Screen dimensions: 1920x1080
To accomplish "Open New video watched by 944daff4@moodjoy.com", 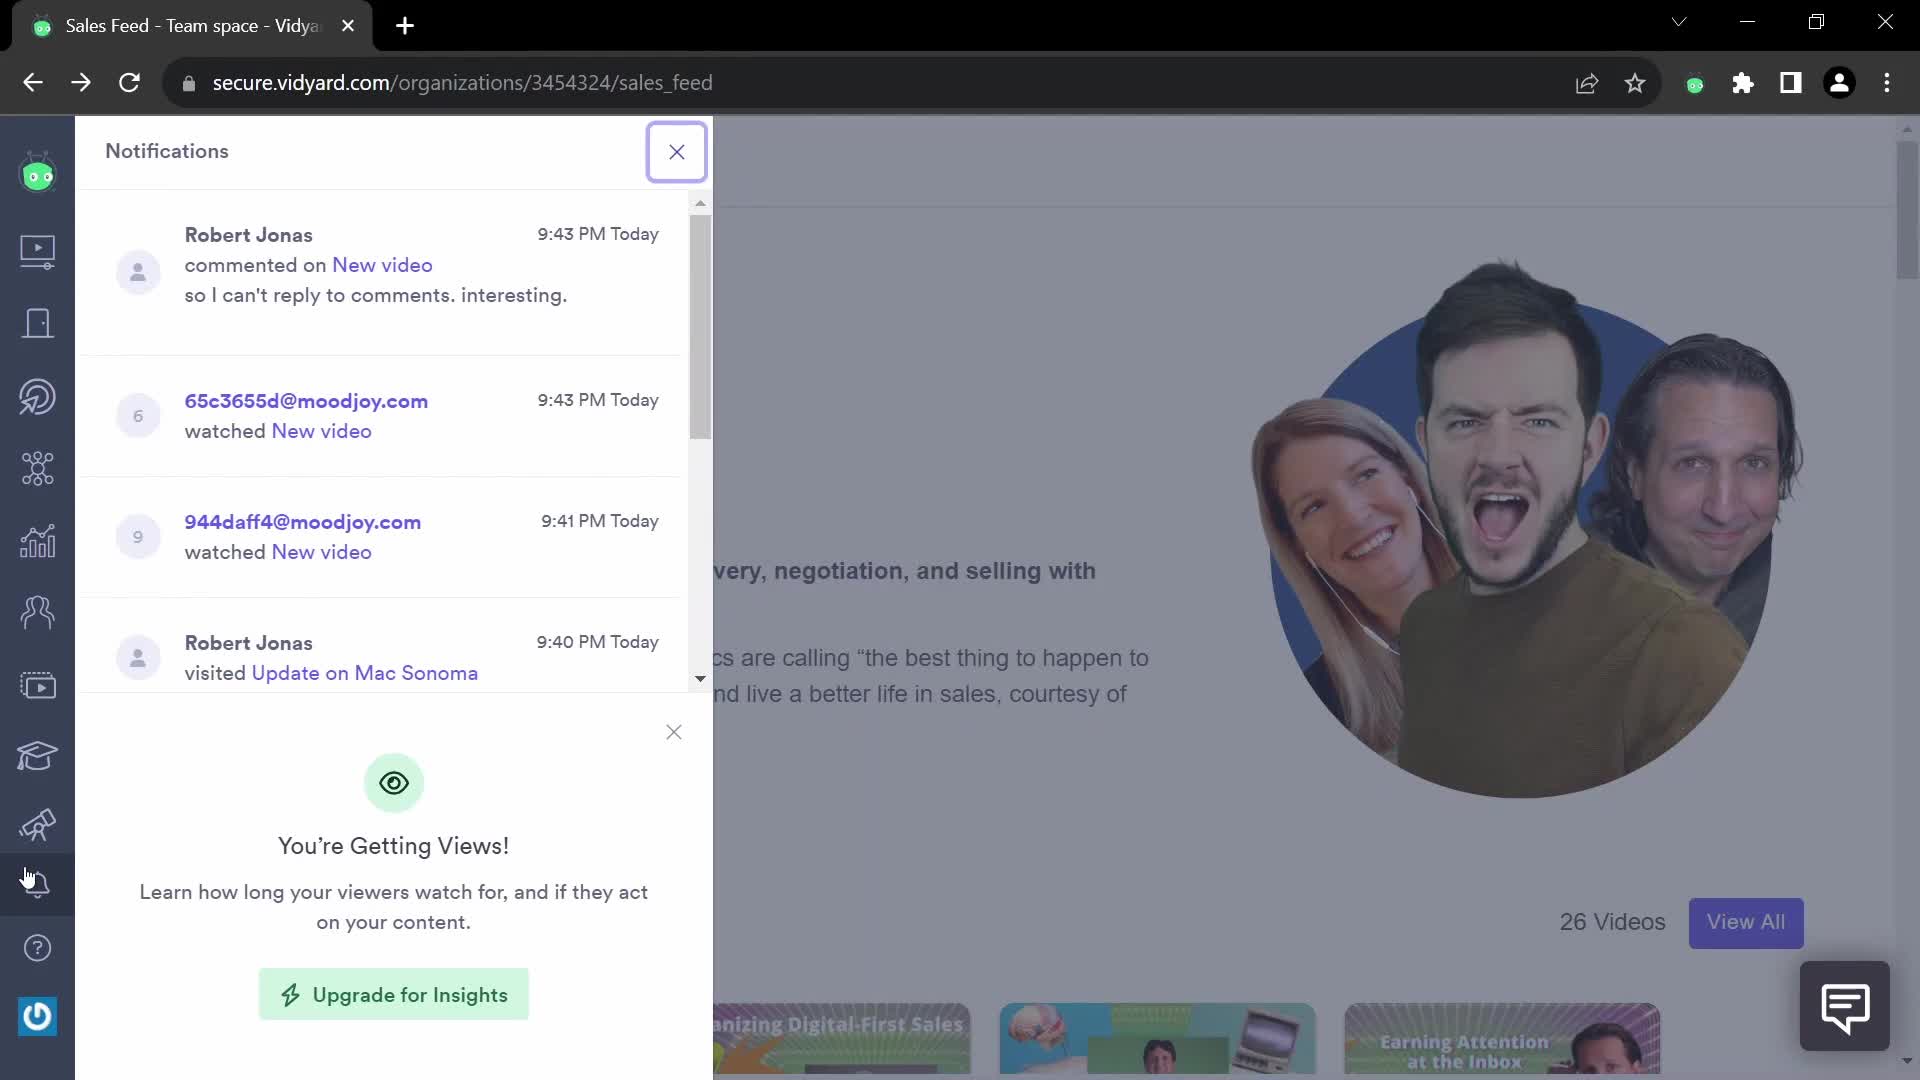I will [321, 552].
